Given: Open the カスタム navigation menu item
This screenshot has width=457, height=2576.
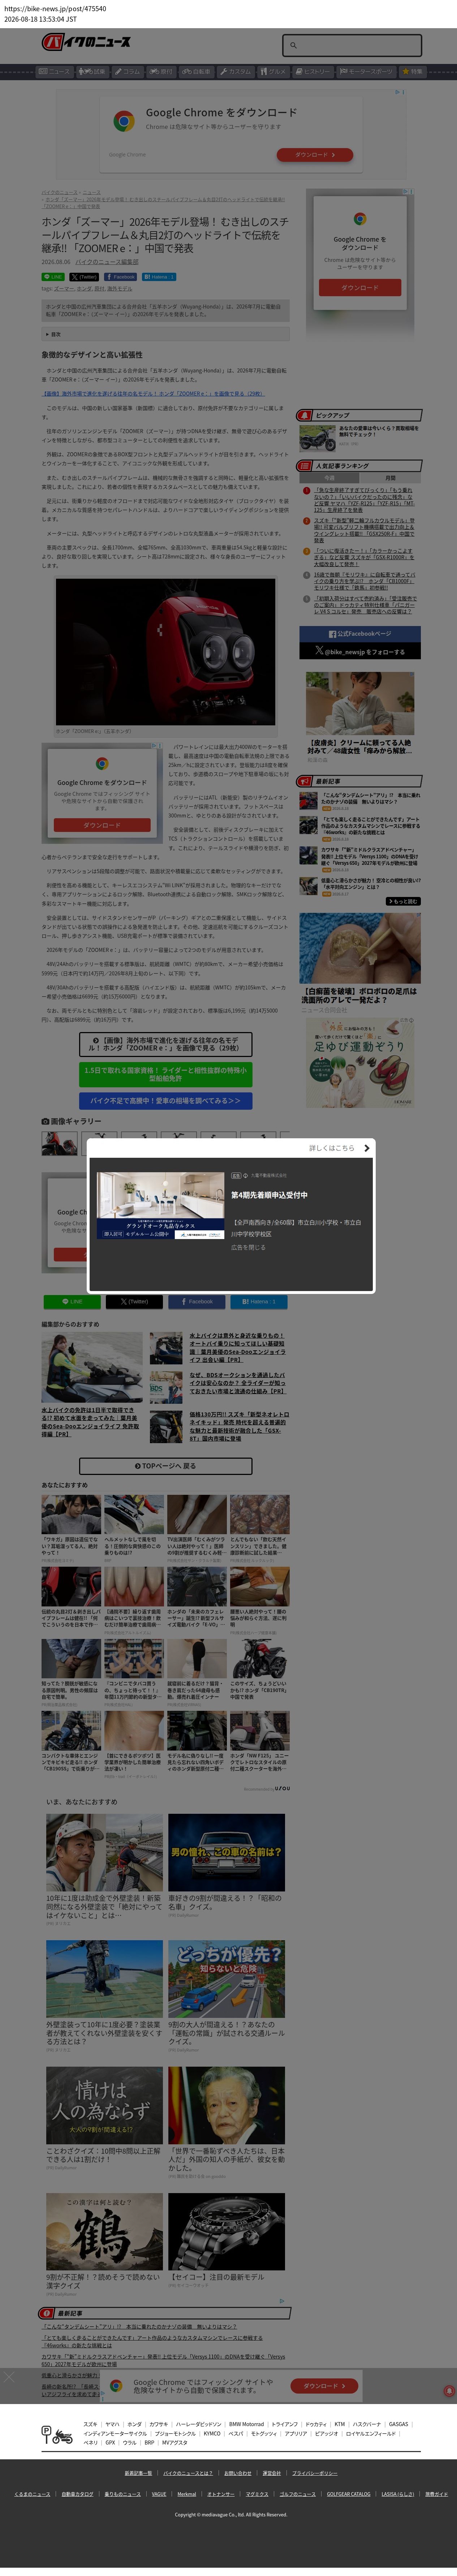Looking at the screenshot, I should (236, 71).
